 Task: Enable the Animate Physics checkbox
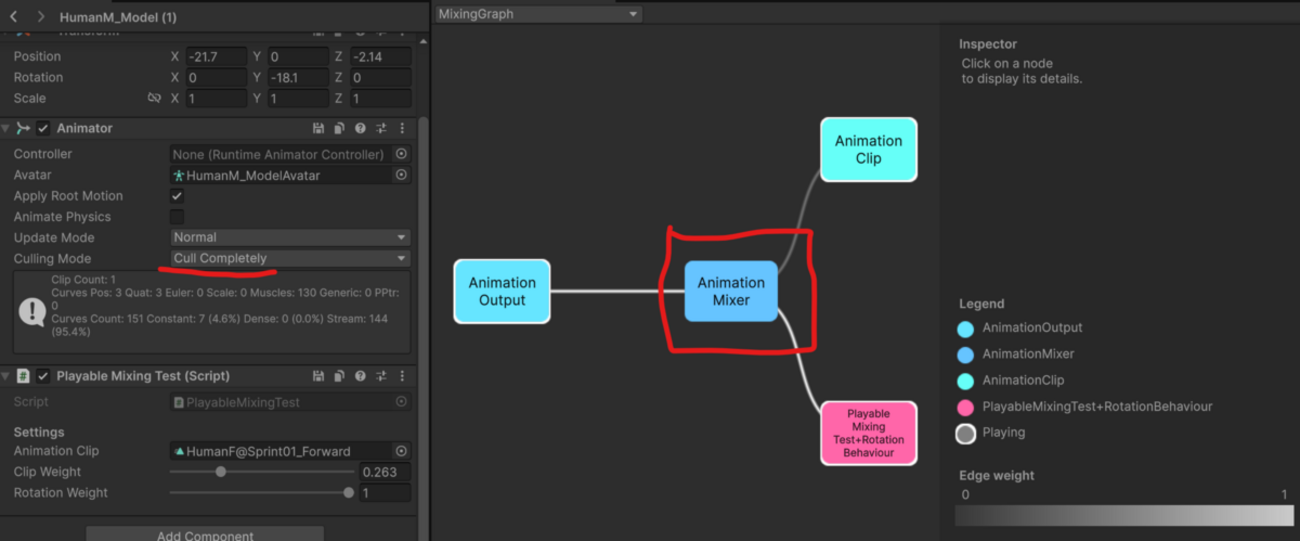(x=177, y=217)
